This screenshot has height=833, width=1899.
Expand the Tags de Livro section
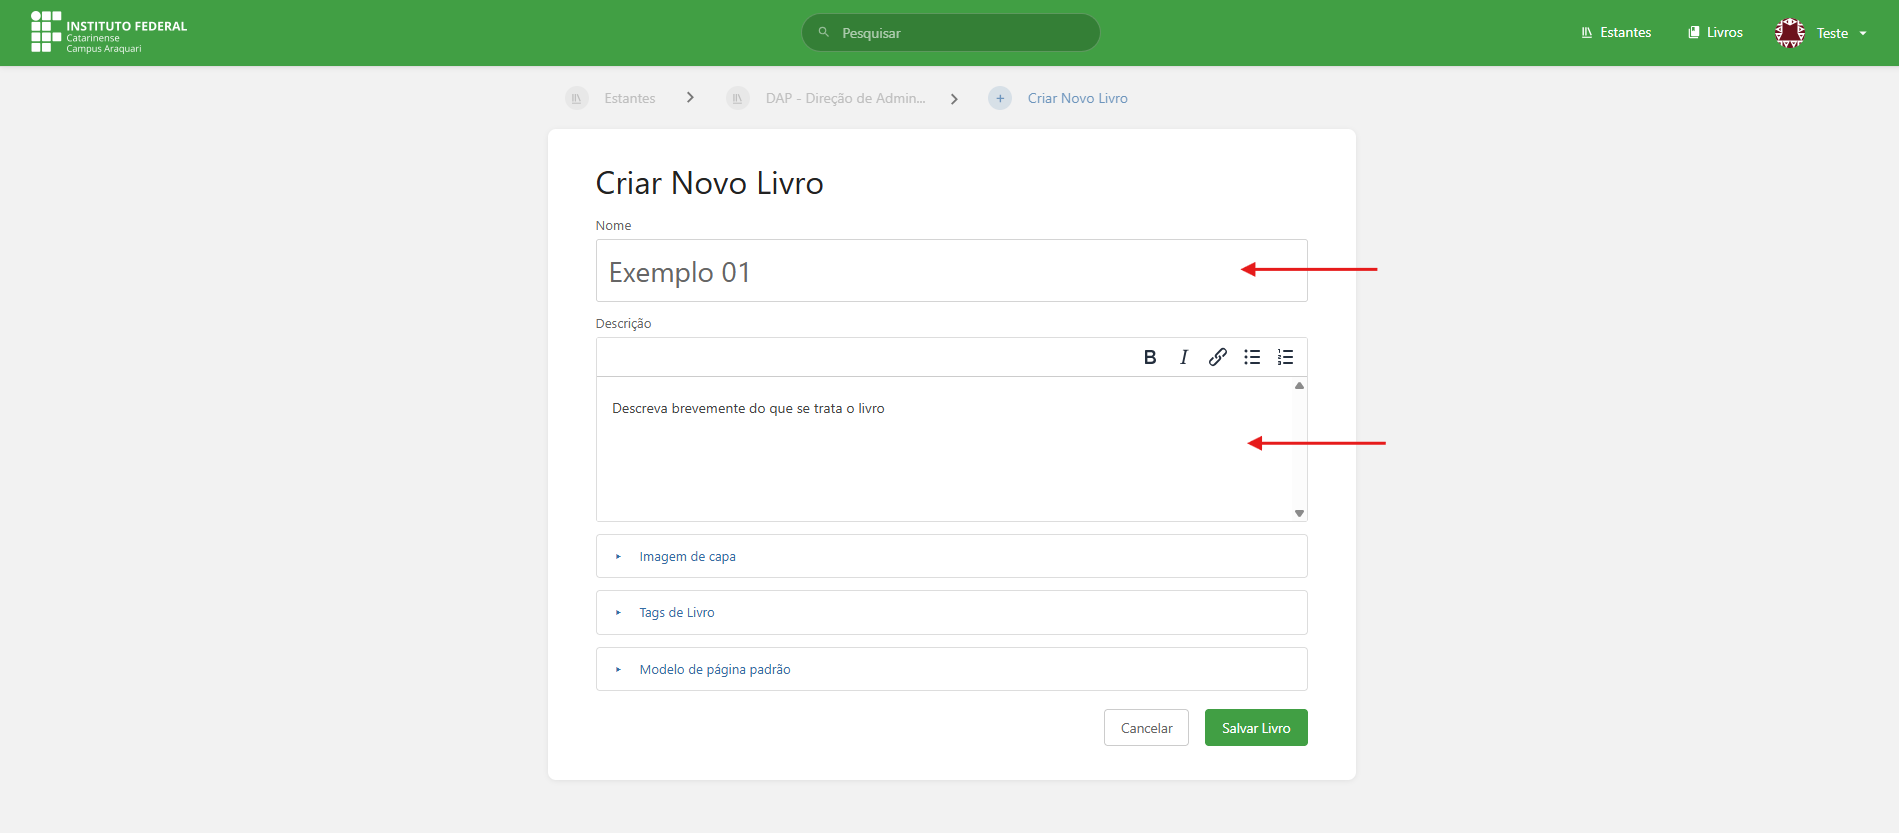coord(677,612)
